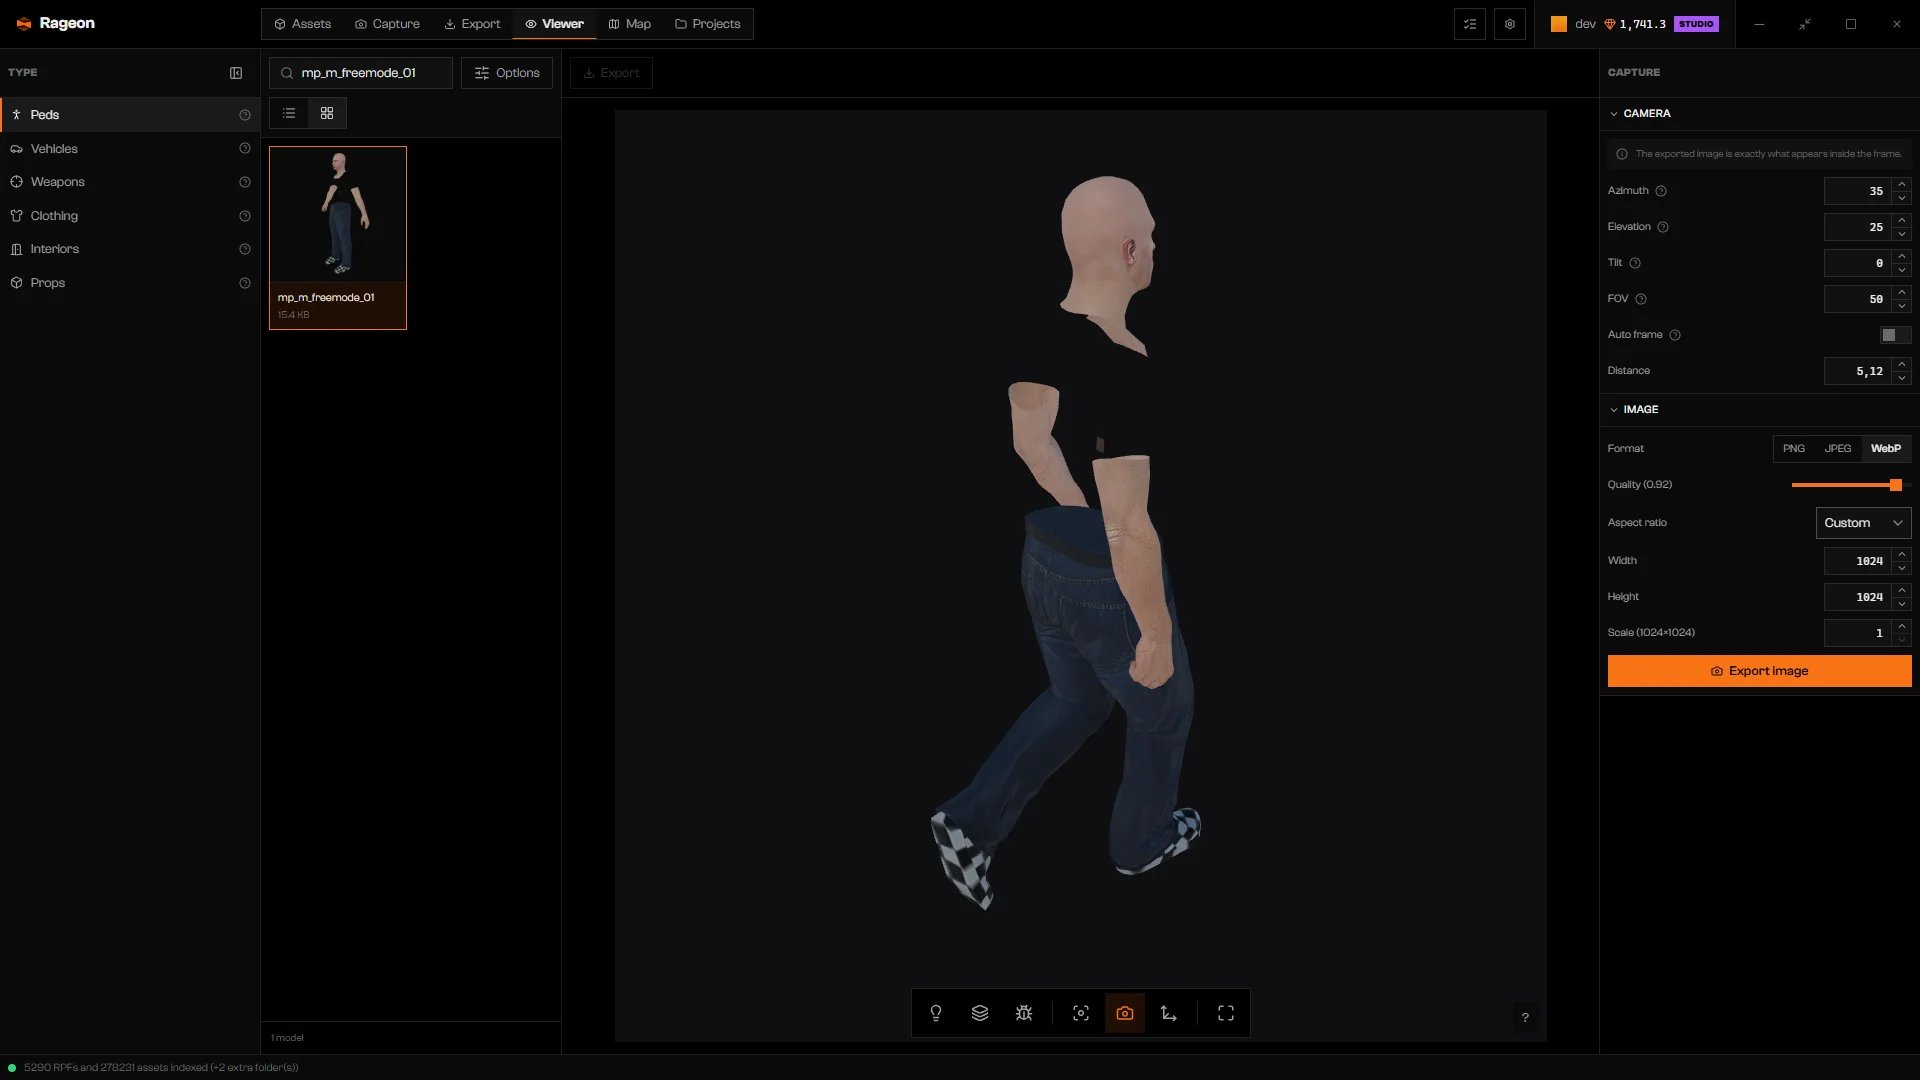Focus the model search field
Screen dimensions: 1920x1080
[361, 73]
